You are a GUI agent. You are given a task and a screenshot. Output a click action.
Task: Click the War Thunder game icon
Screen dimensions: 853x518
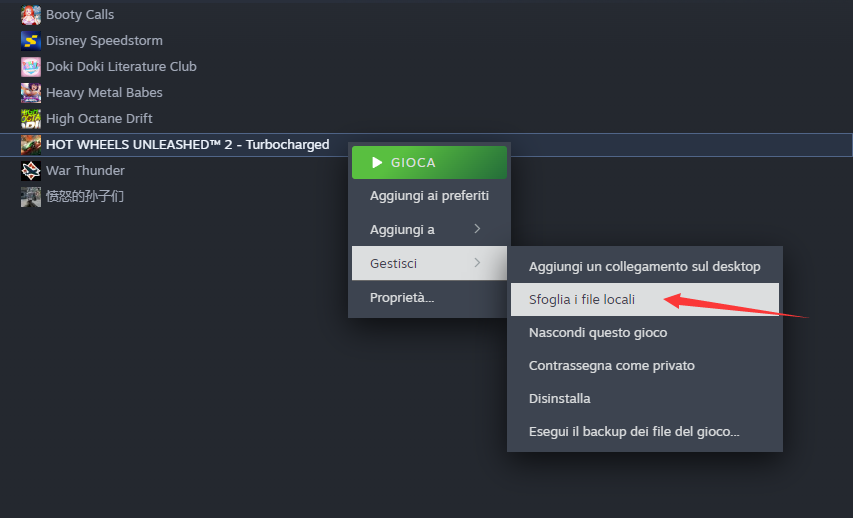tap(31, 171)
